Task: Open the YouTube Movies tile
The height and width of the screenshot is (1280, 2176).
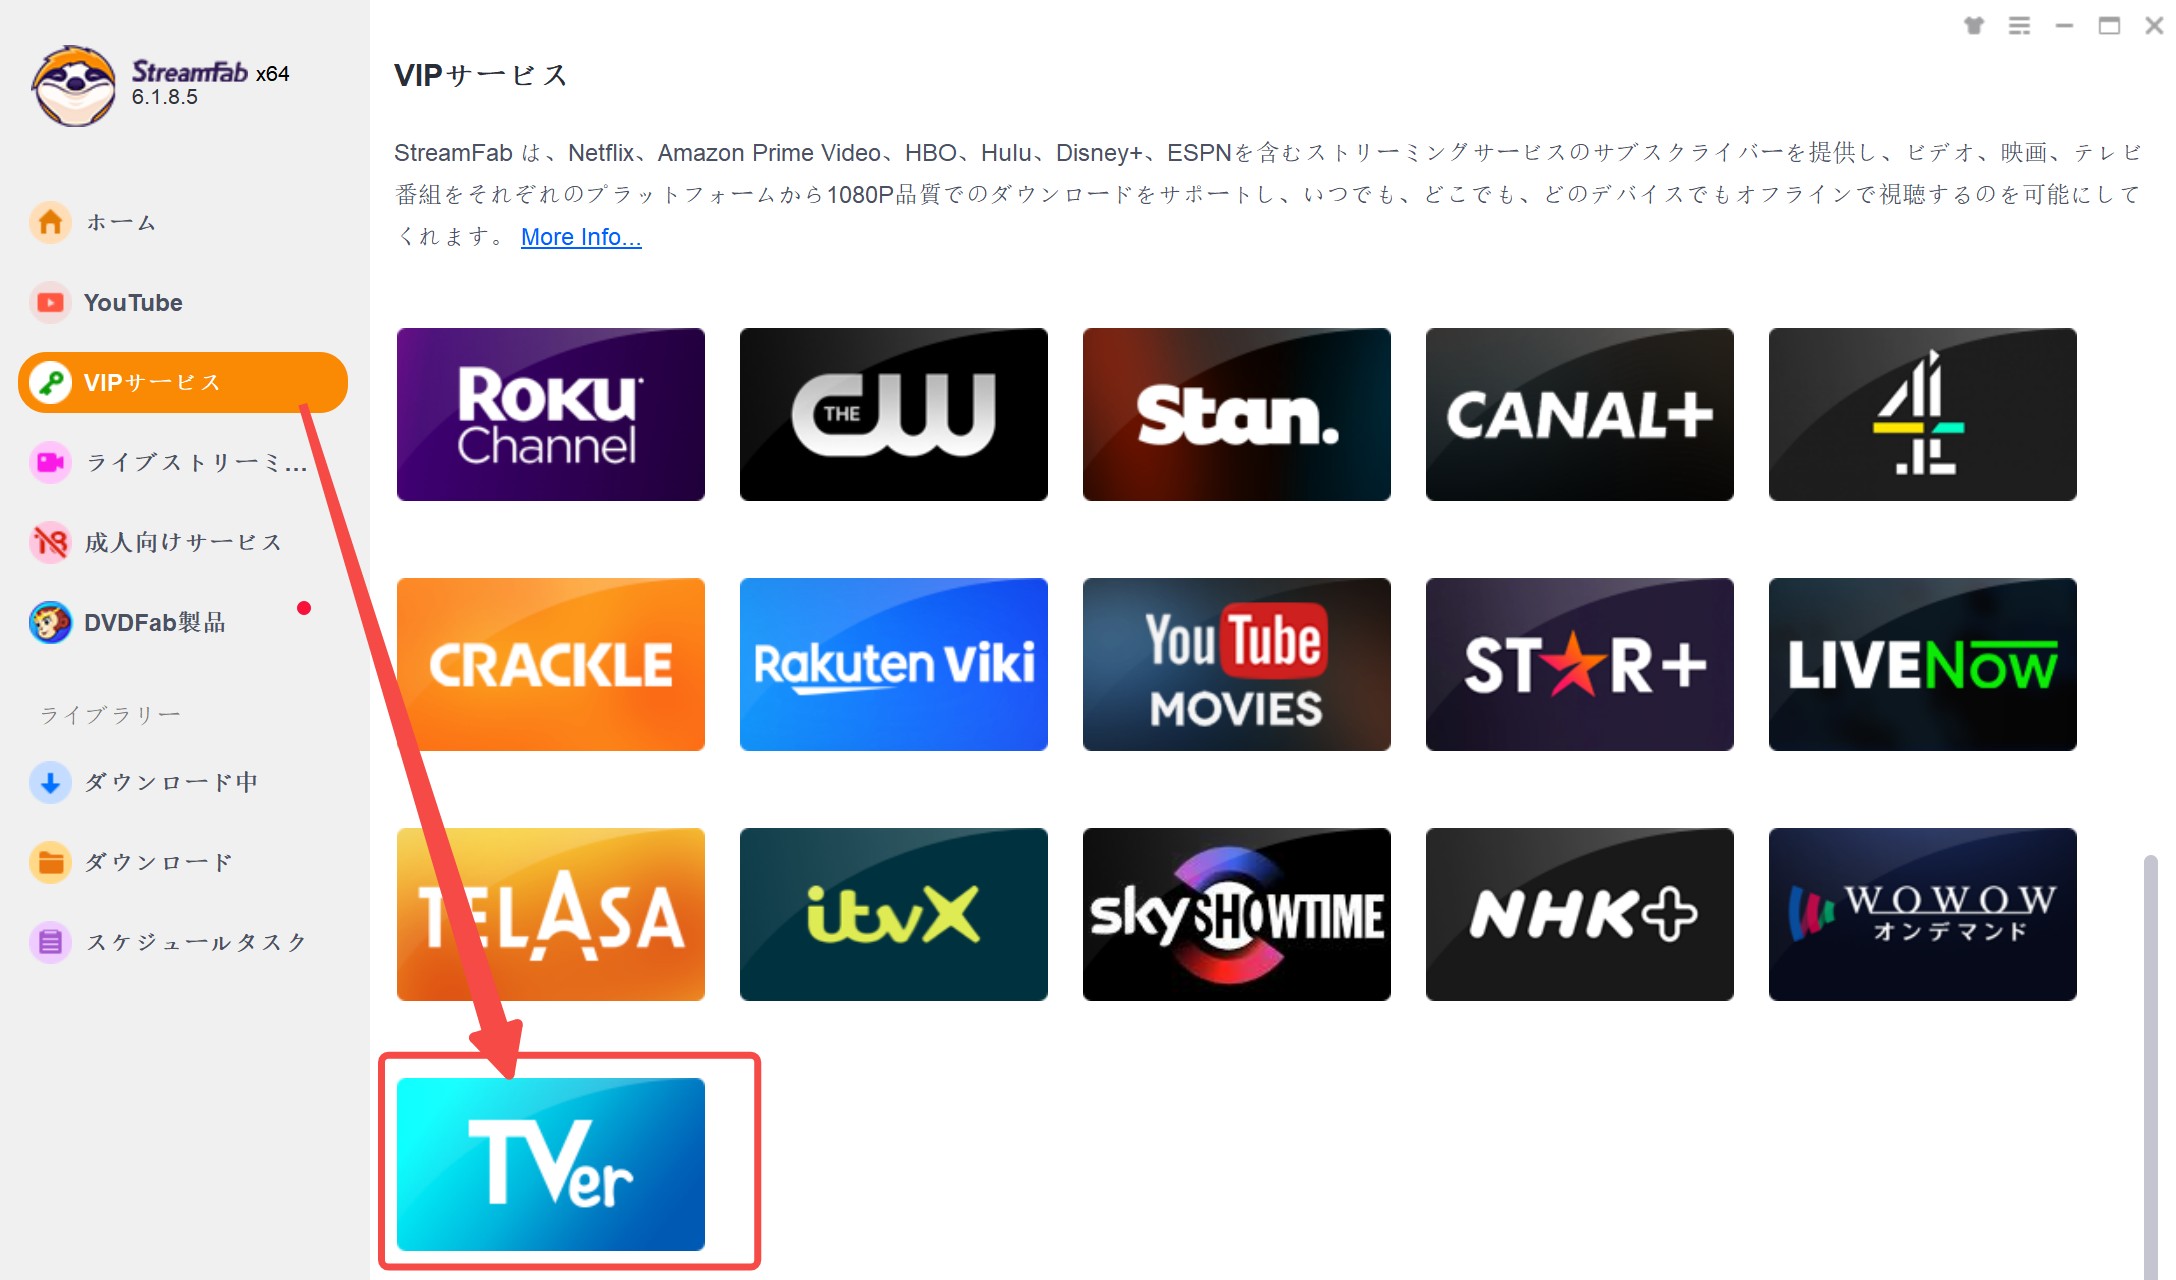Action: click(1236, 664)
